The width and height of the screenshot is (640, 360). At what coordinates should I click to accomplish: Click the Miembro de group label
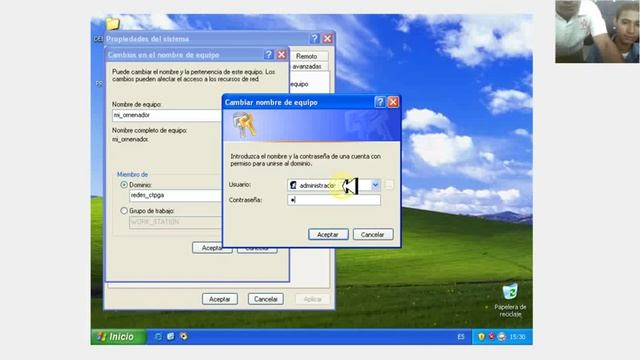tap(132, 174)
